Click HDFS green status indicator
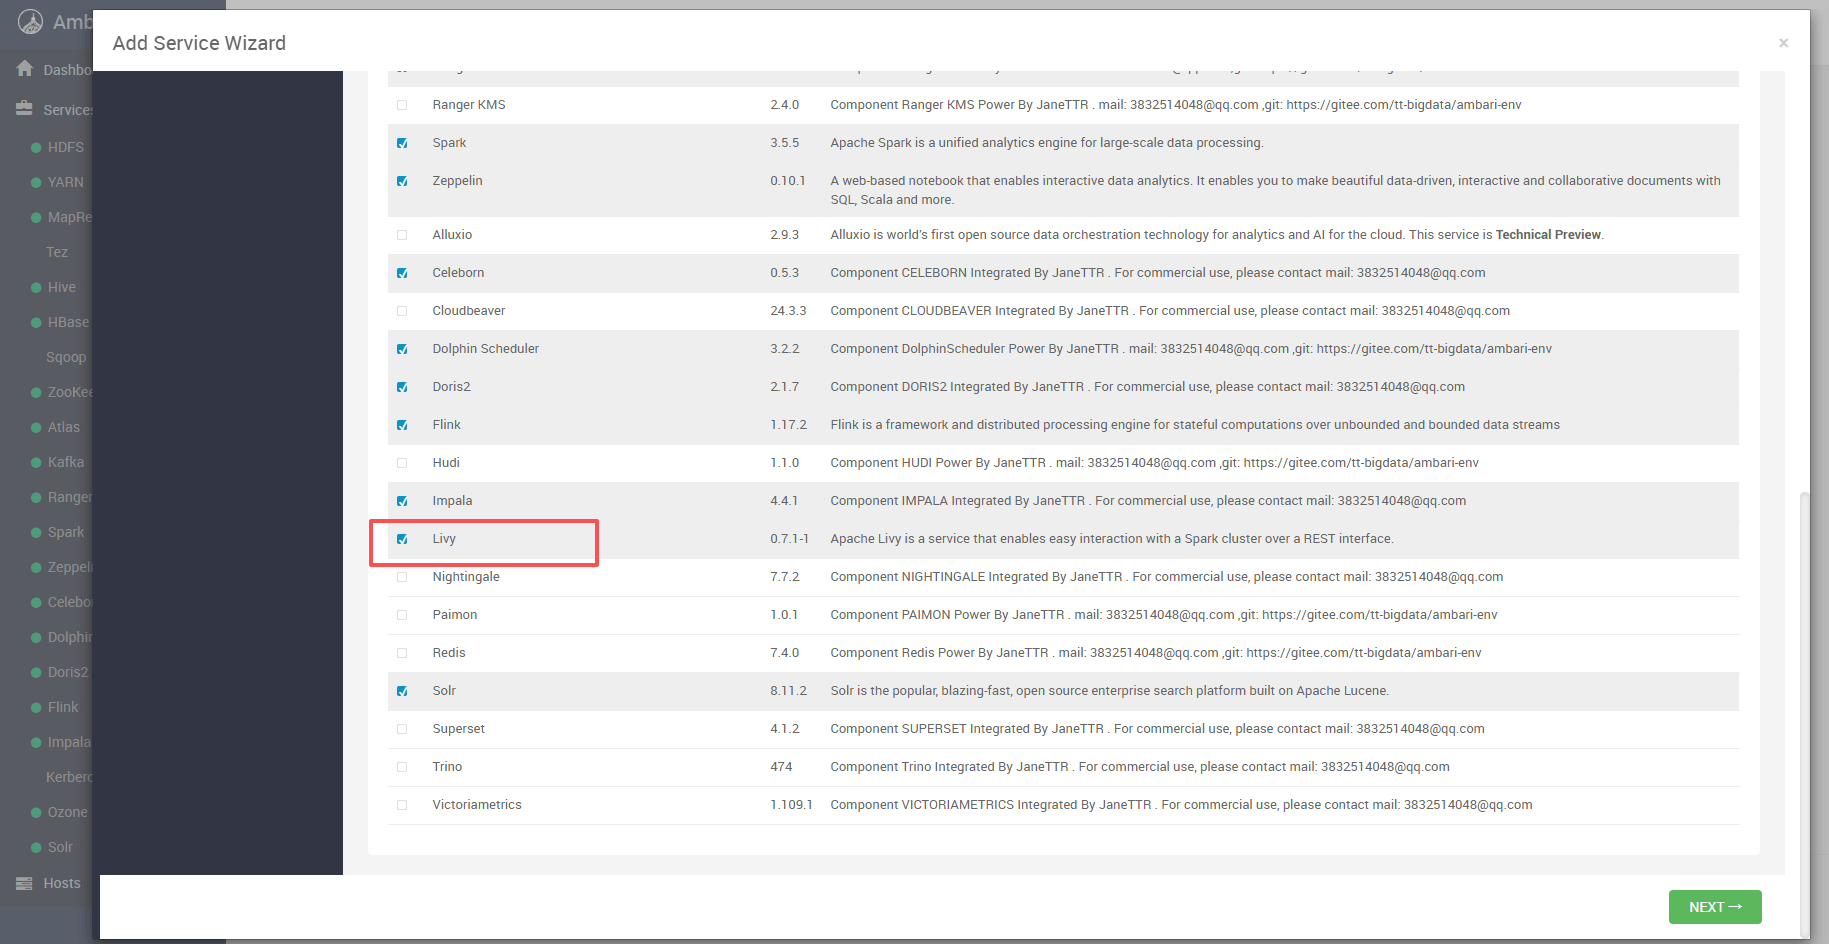Image resolution: width=1829 pixels, height=944 pixels. tap(36, 148)
